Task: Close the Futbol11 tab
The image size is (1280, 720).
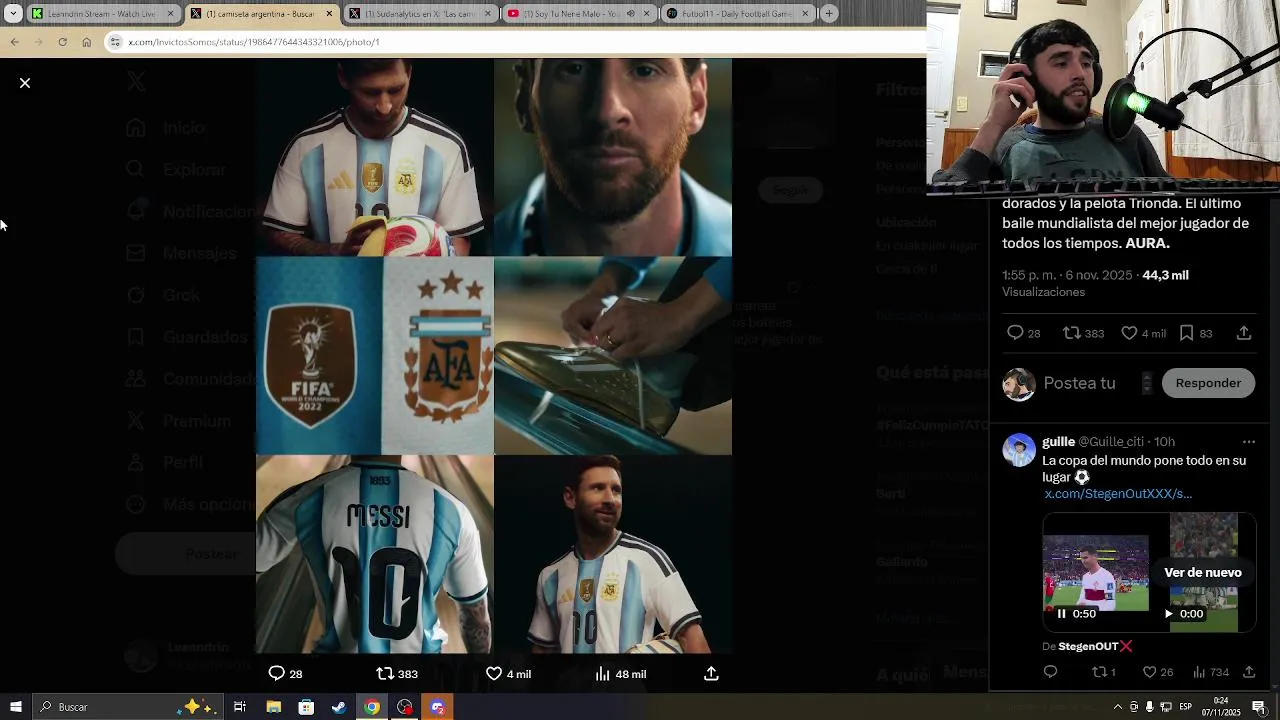Action: click(805, 14)
